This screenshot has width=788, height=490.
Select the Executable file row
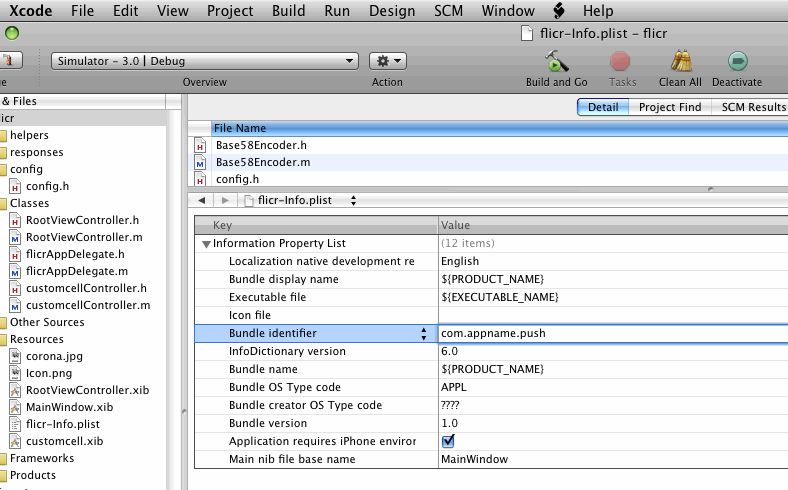491,298
